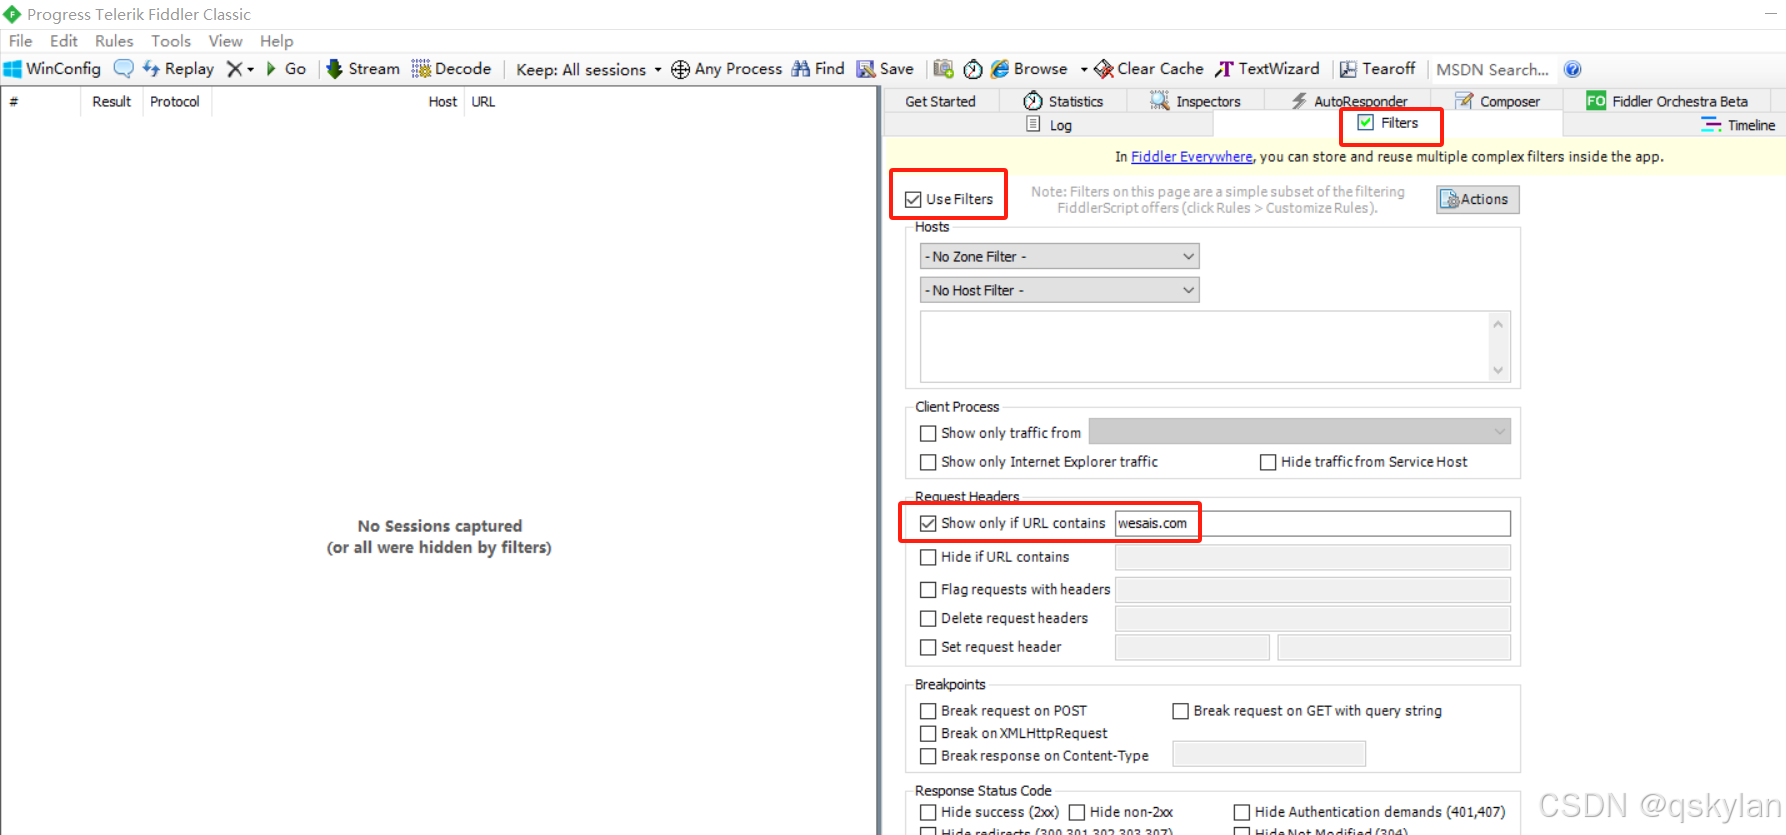Screen dimensions: 1786x835
Task: Click the Actions button
Action: (1478, 199)
